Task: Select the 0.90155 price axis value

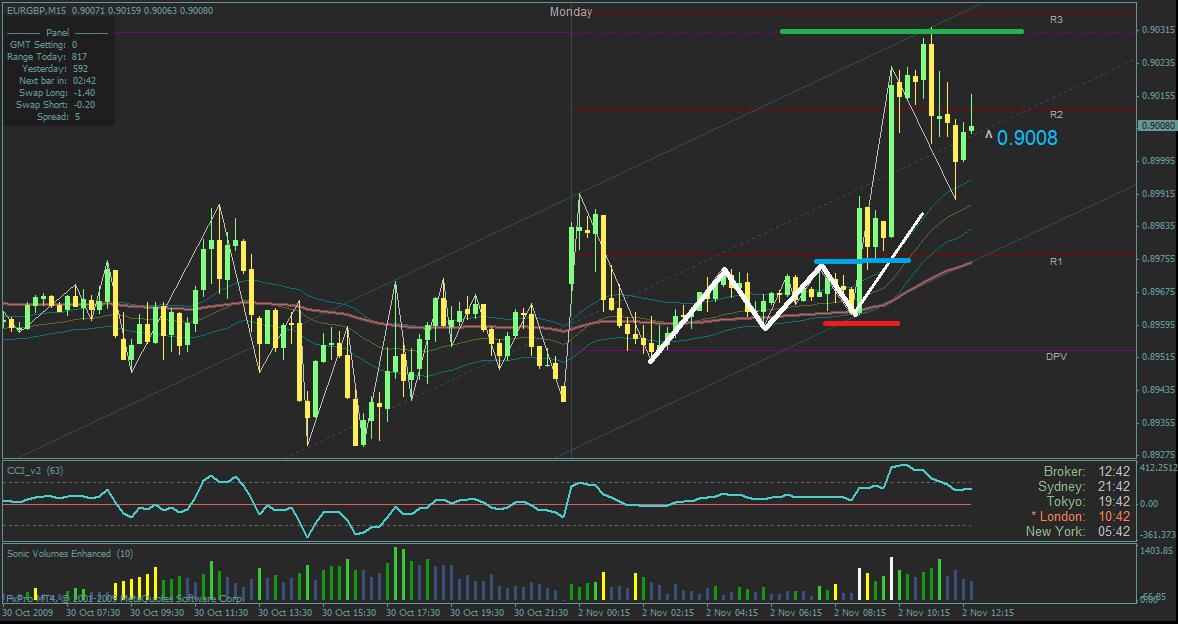Action: [1158, 96]
